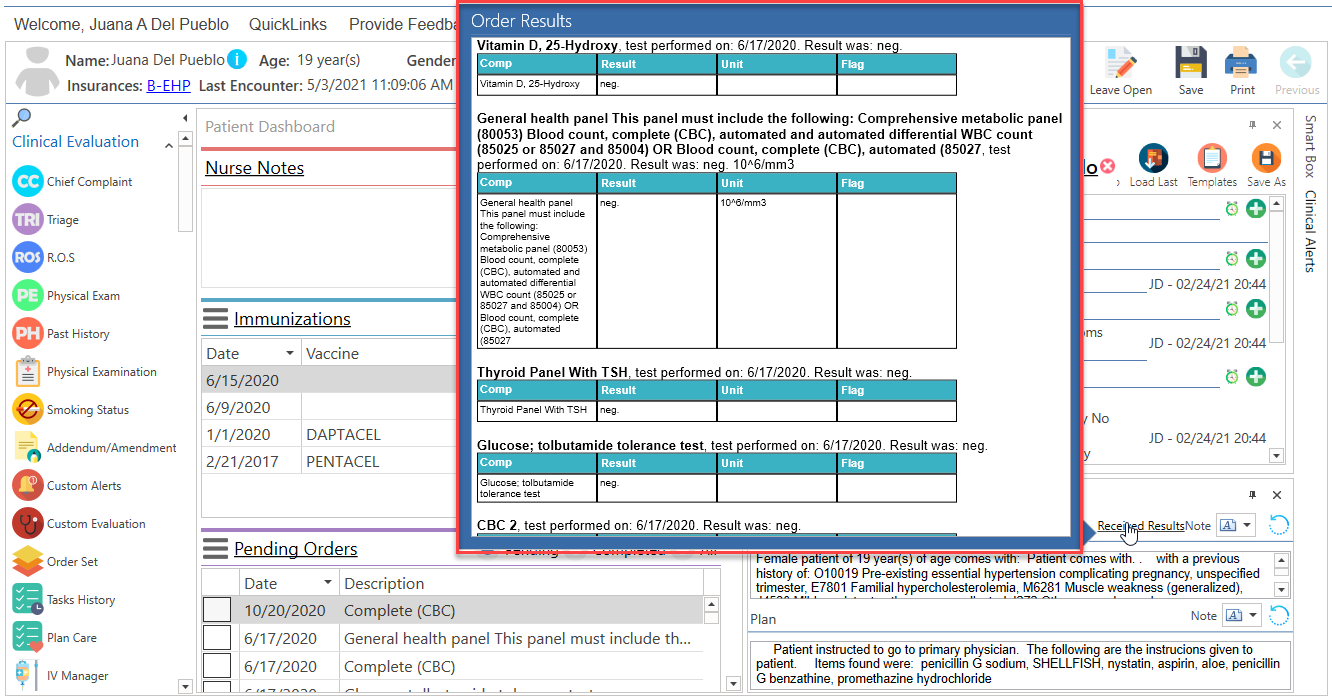Click the patient info icon beside name

click(237, 59)
